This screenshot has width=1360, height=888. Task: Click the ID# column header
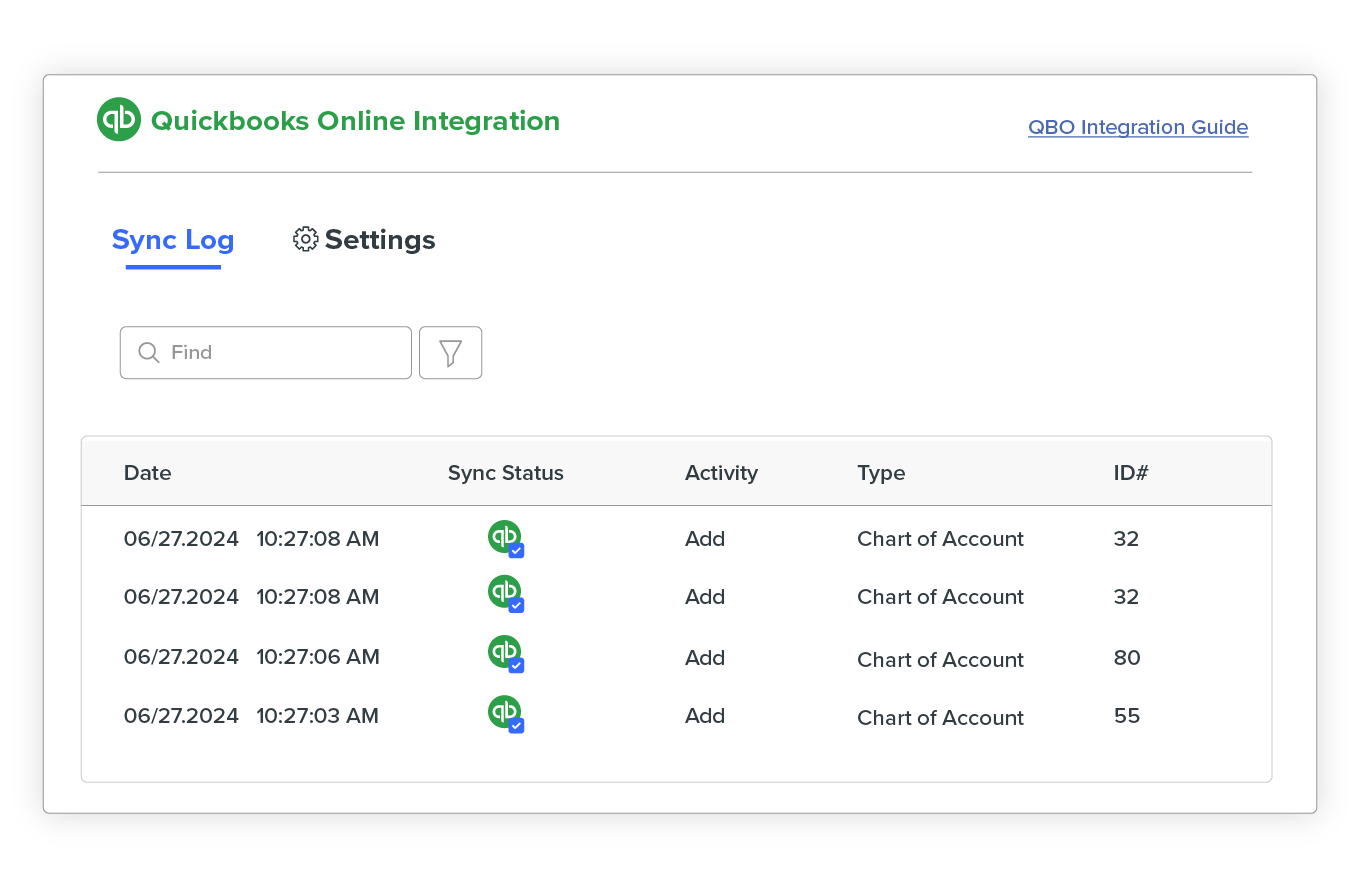tap(1130, 472)
